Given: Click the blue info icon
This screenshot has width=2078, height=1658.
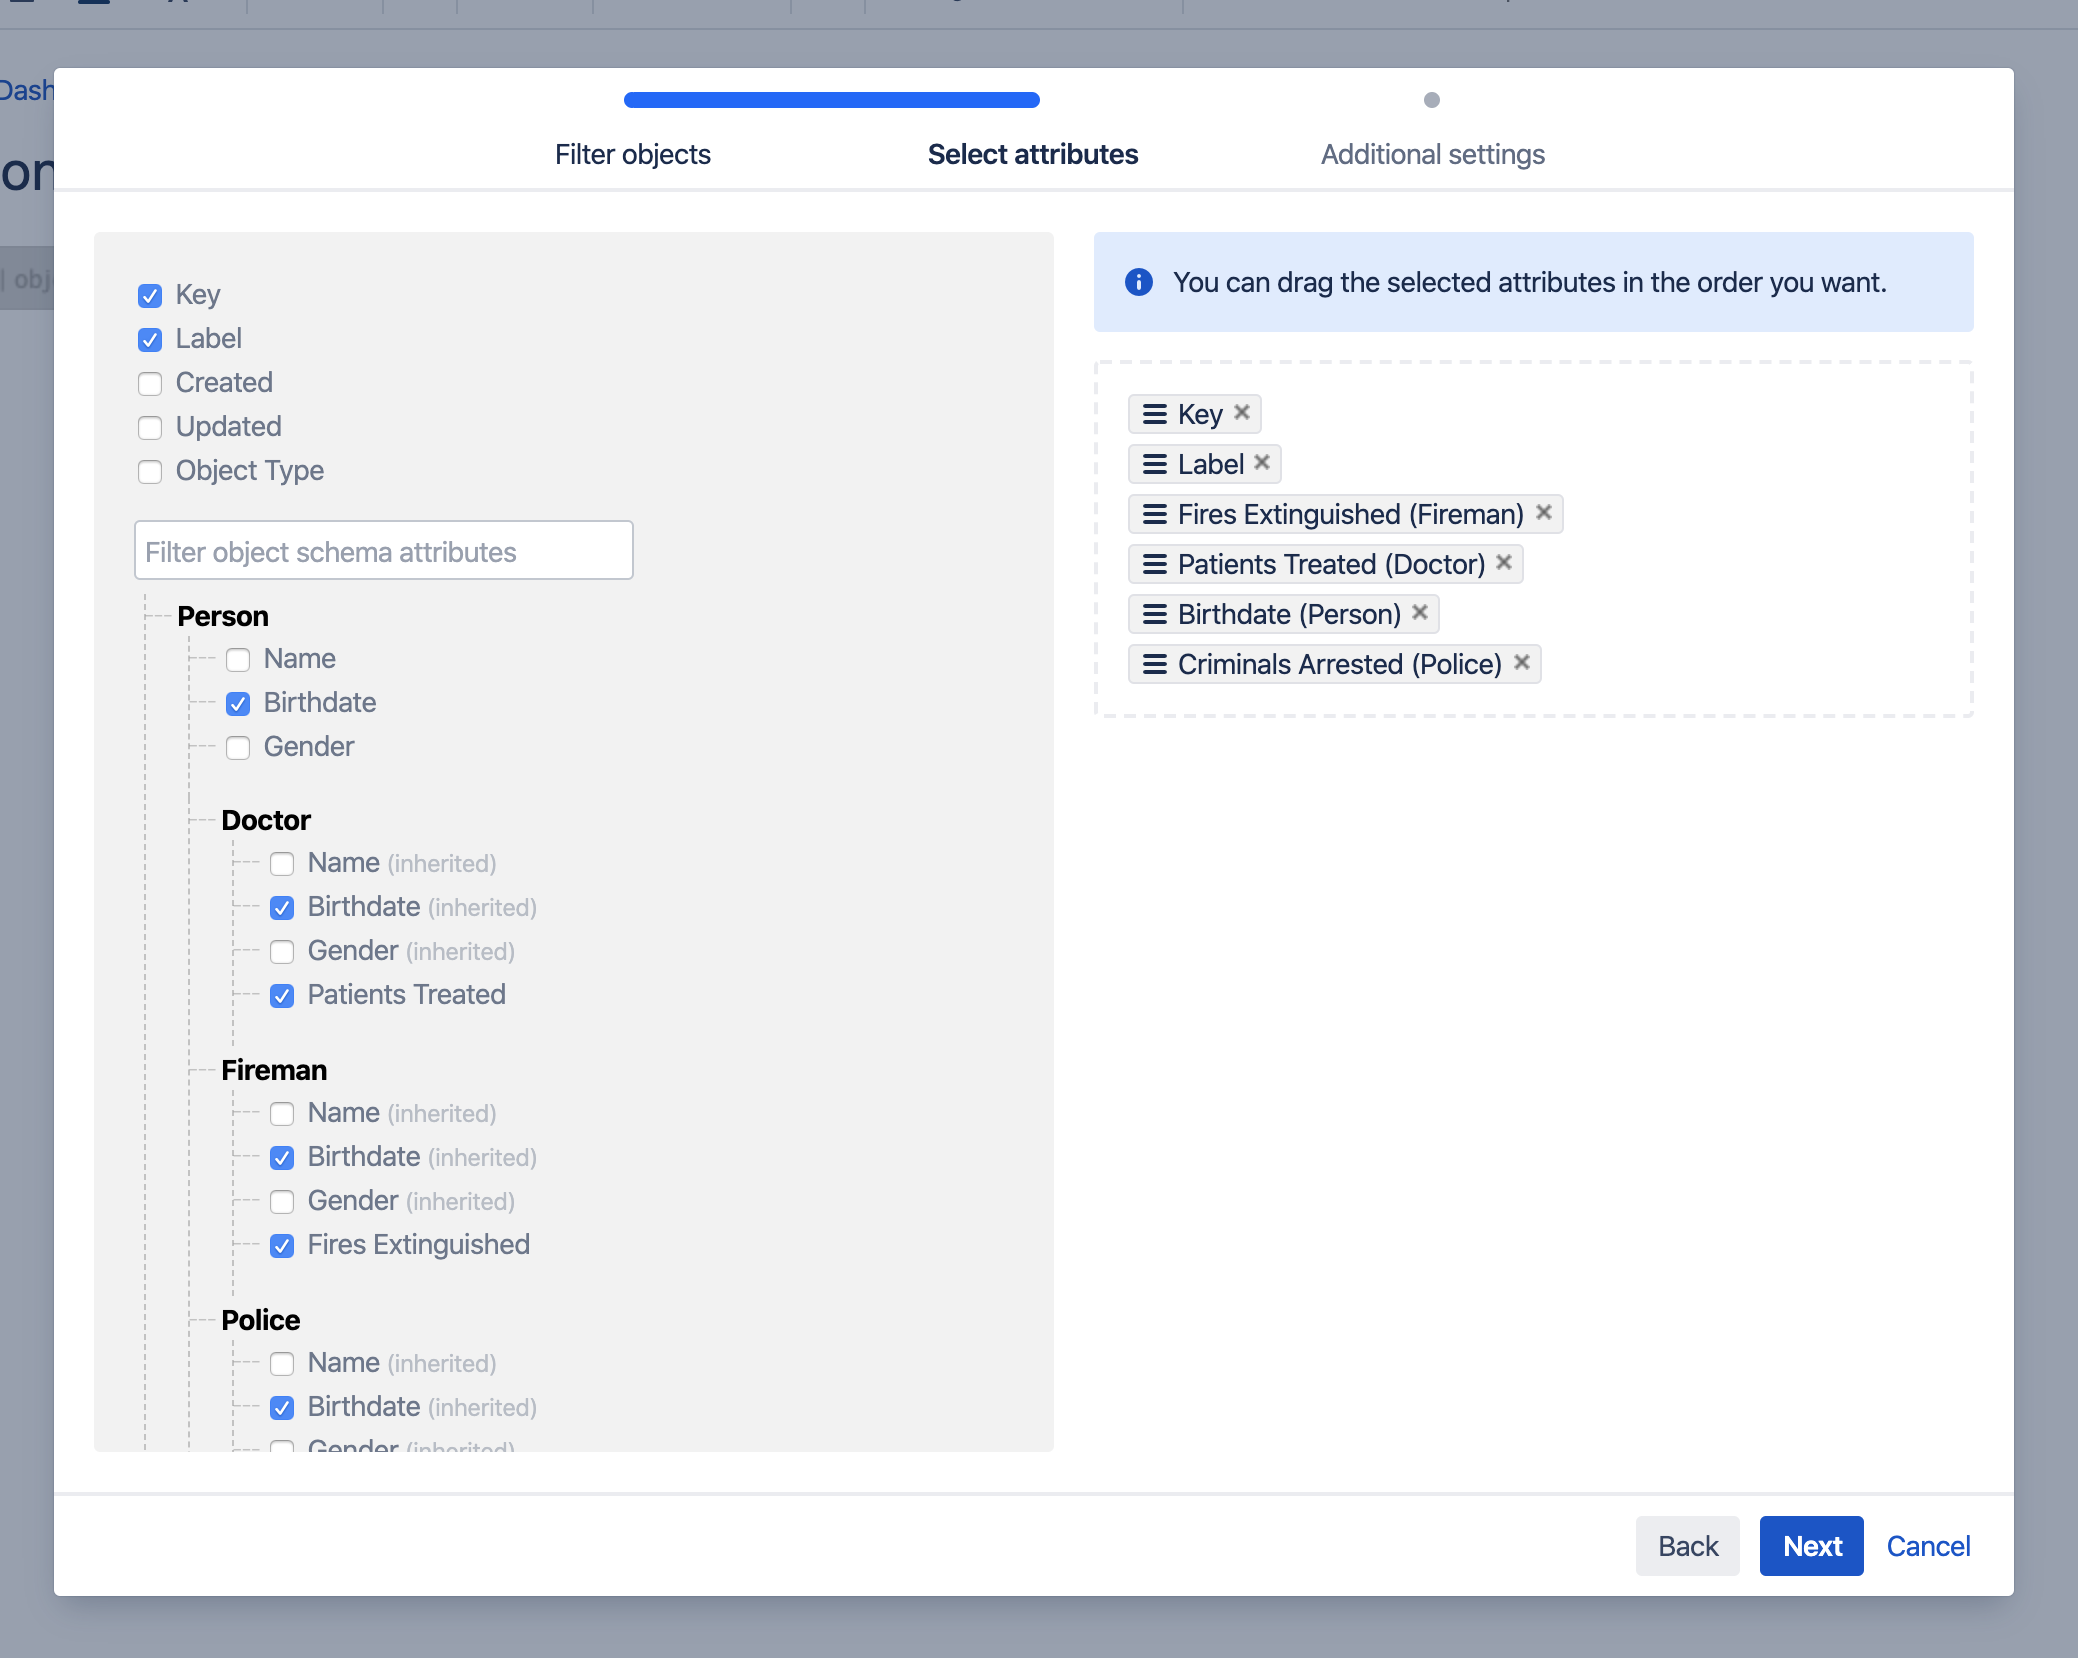Looking at the screenshot, I should click(x=1139, y=282).
